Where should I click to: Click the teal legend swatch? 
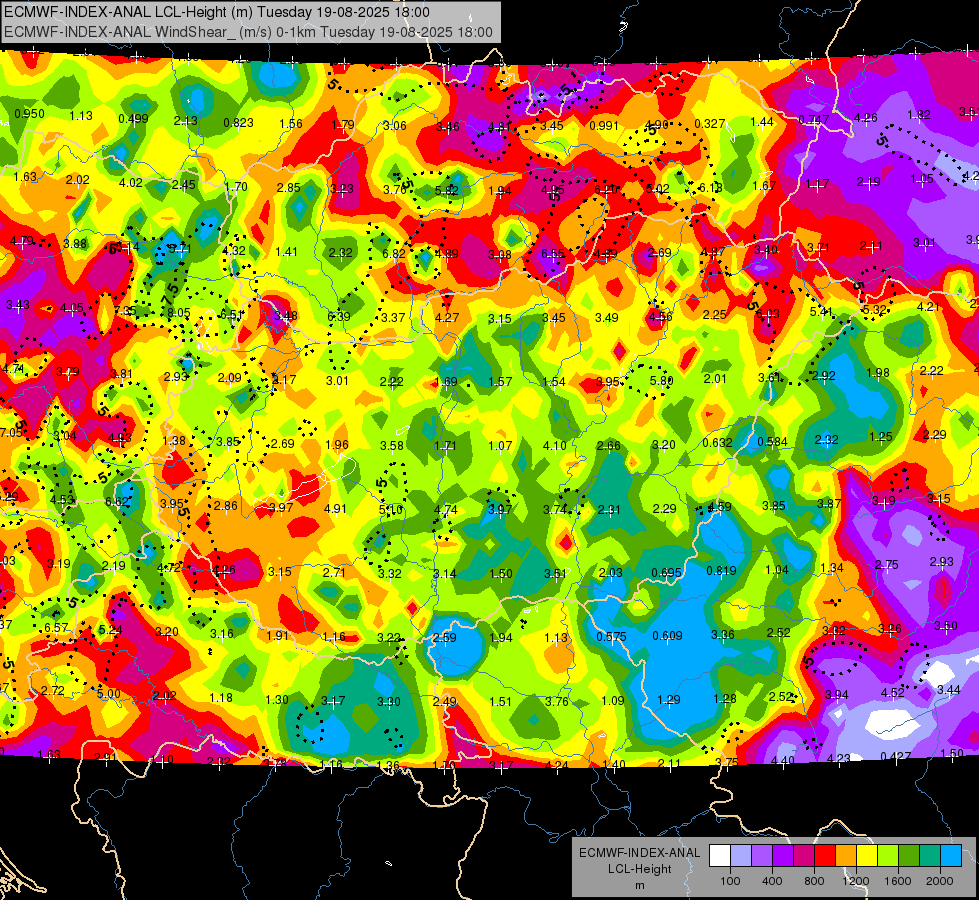click(x=930, y=856)
